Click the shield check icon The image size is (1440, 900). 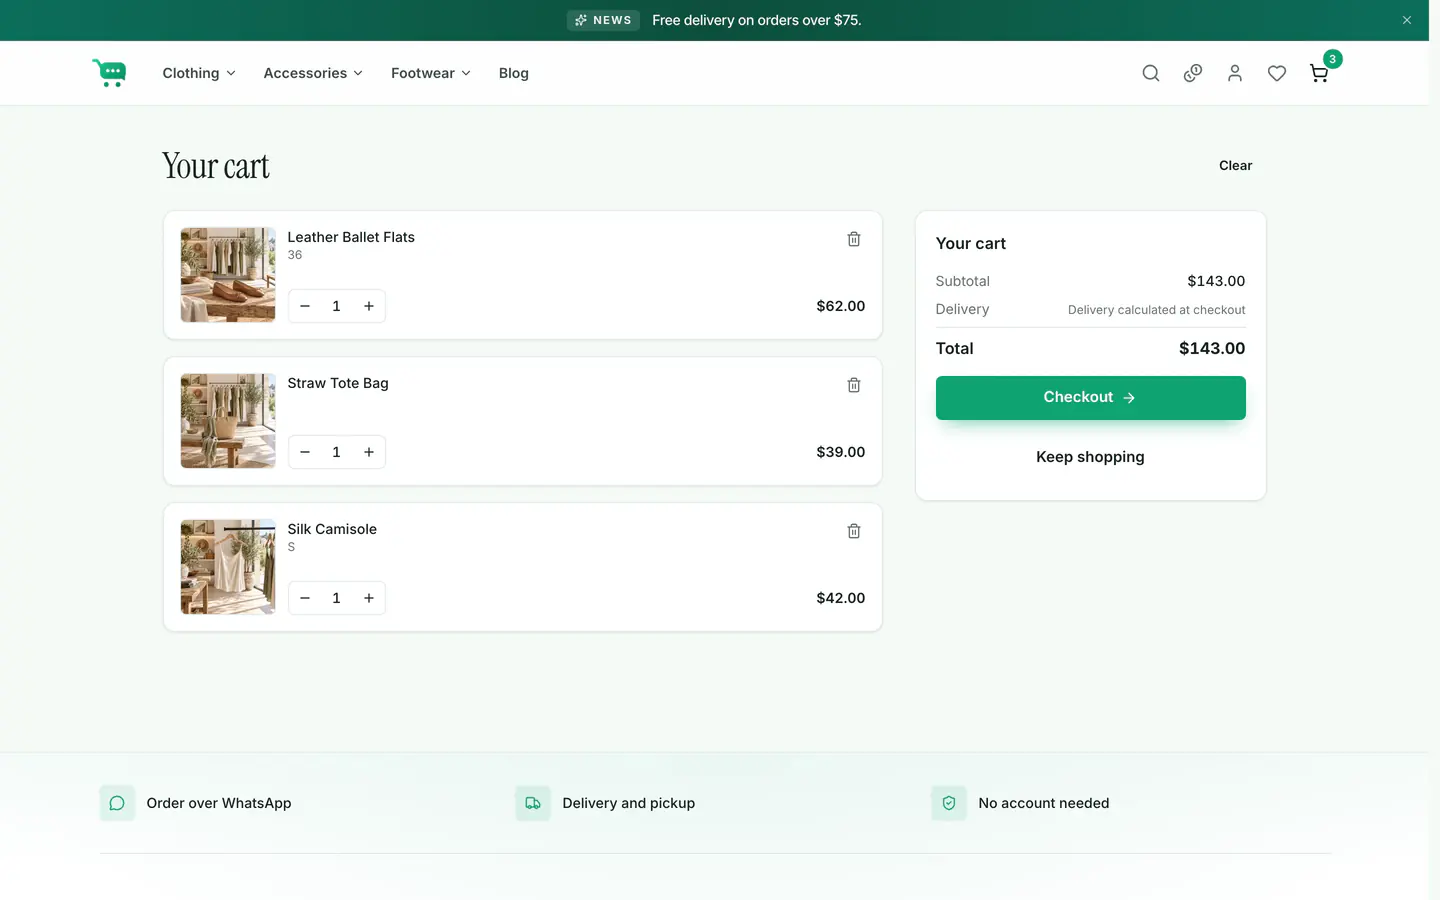[x=949, y=803]
